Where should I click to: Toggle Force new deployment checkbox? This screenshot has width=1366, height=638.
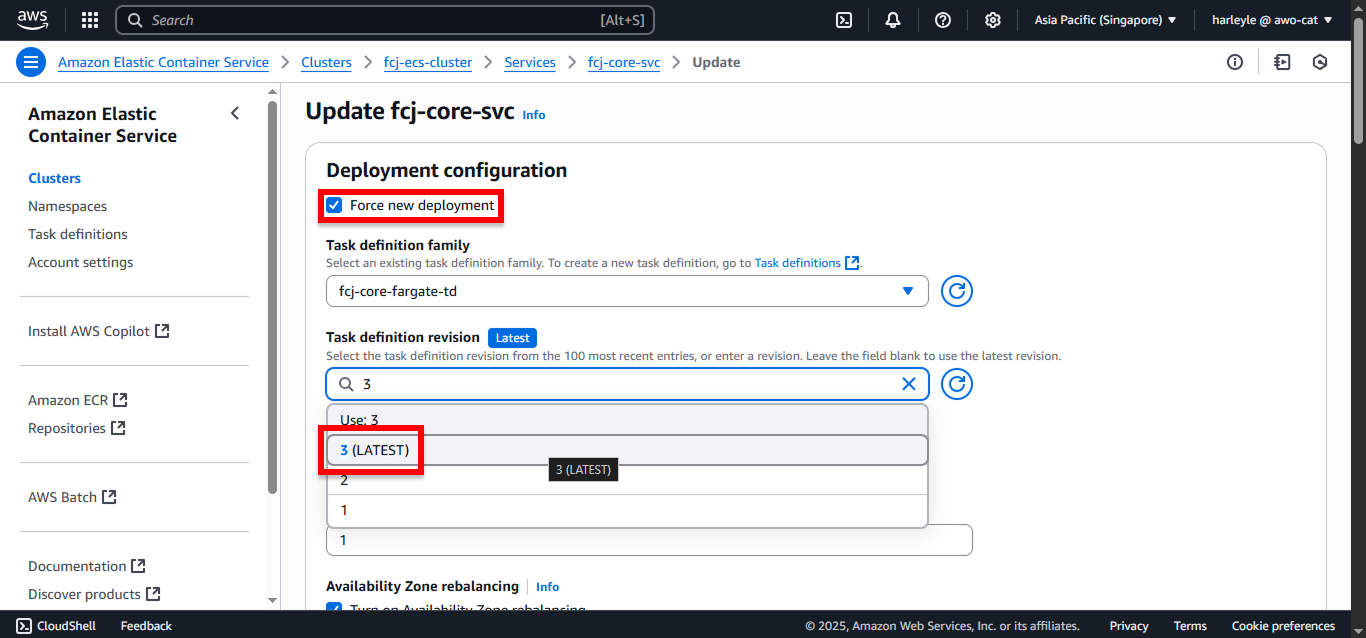click(x=334, y=205)
